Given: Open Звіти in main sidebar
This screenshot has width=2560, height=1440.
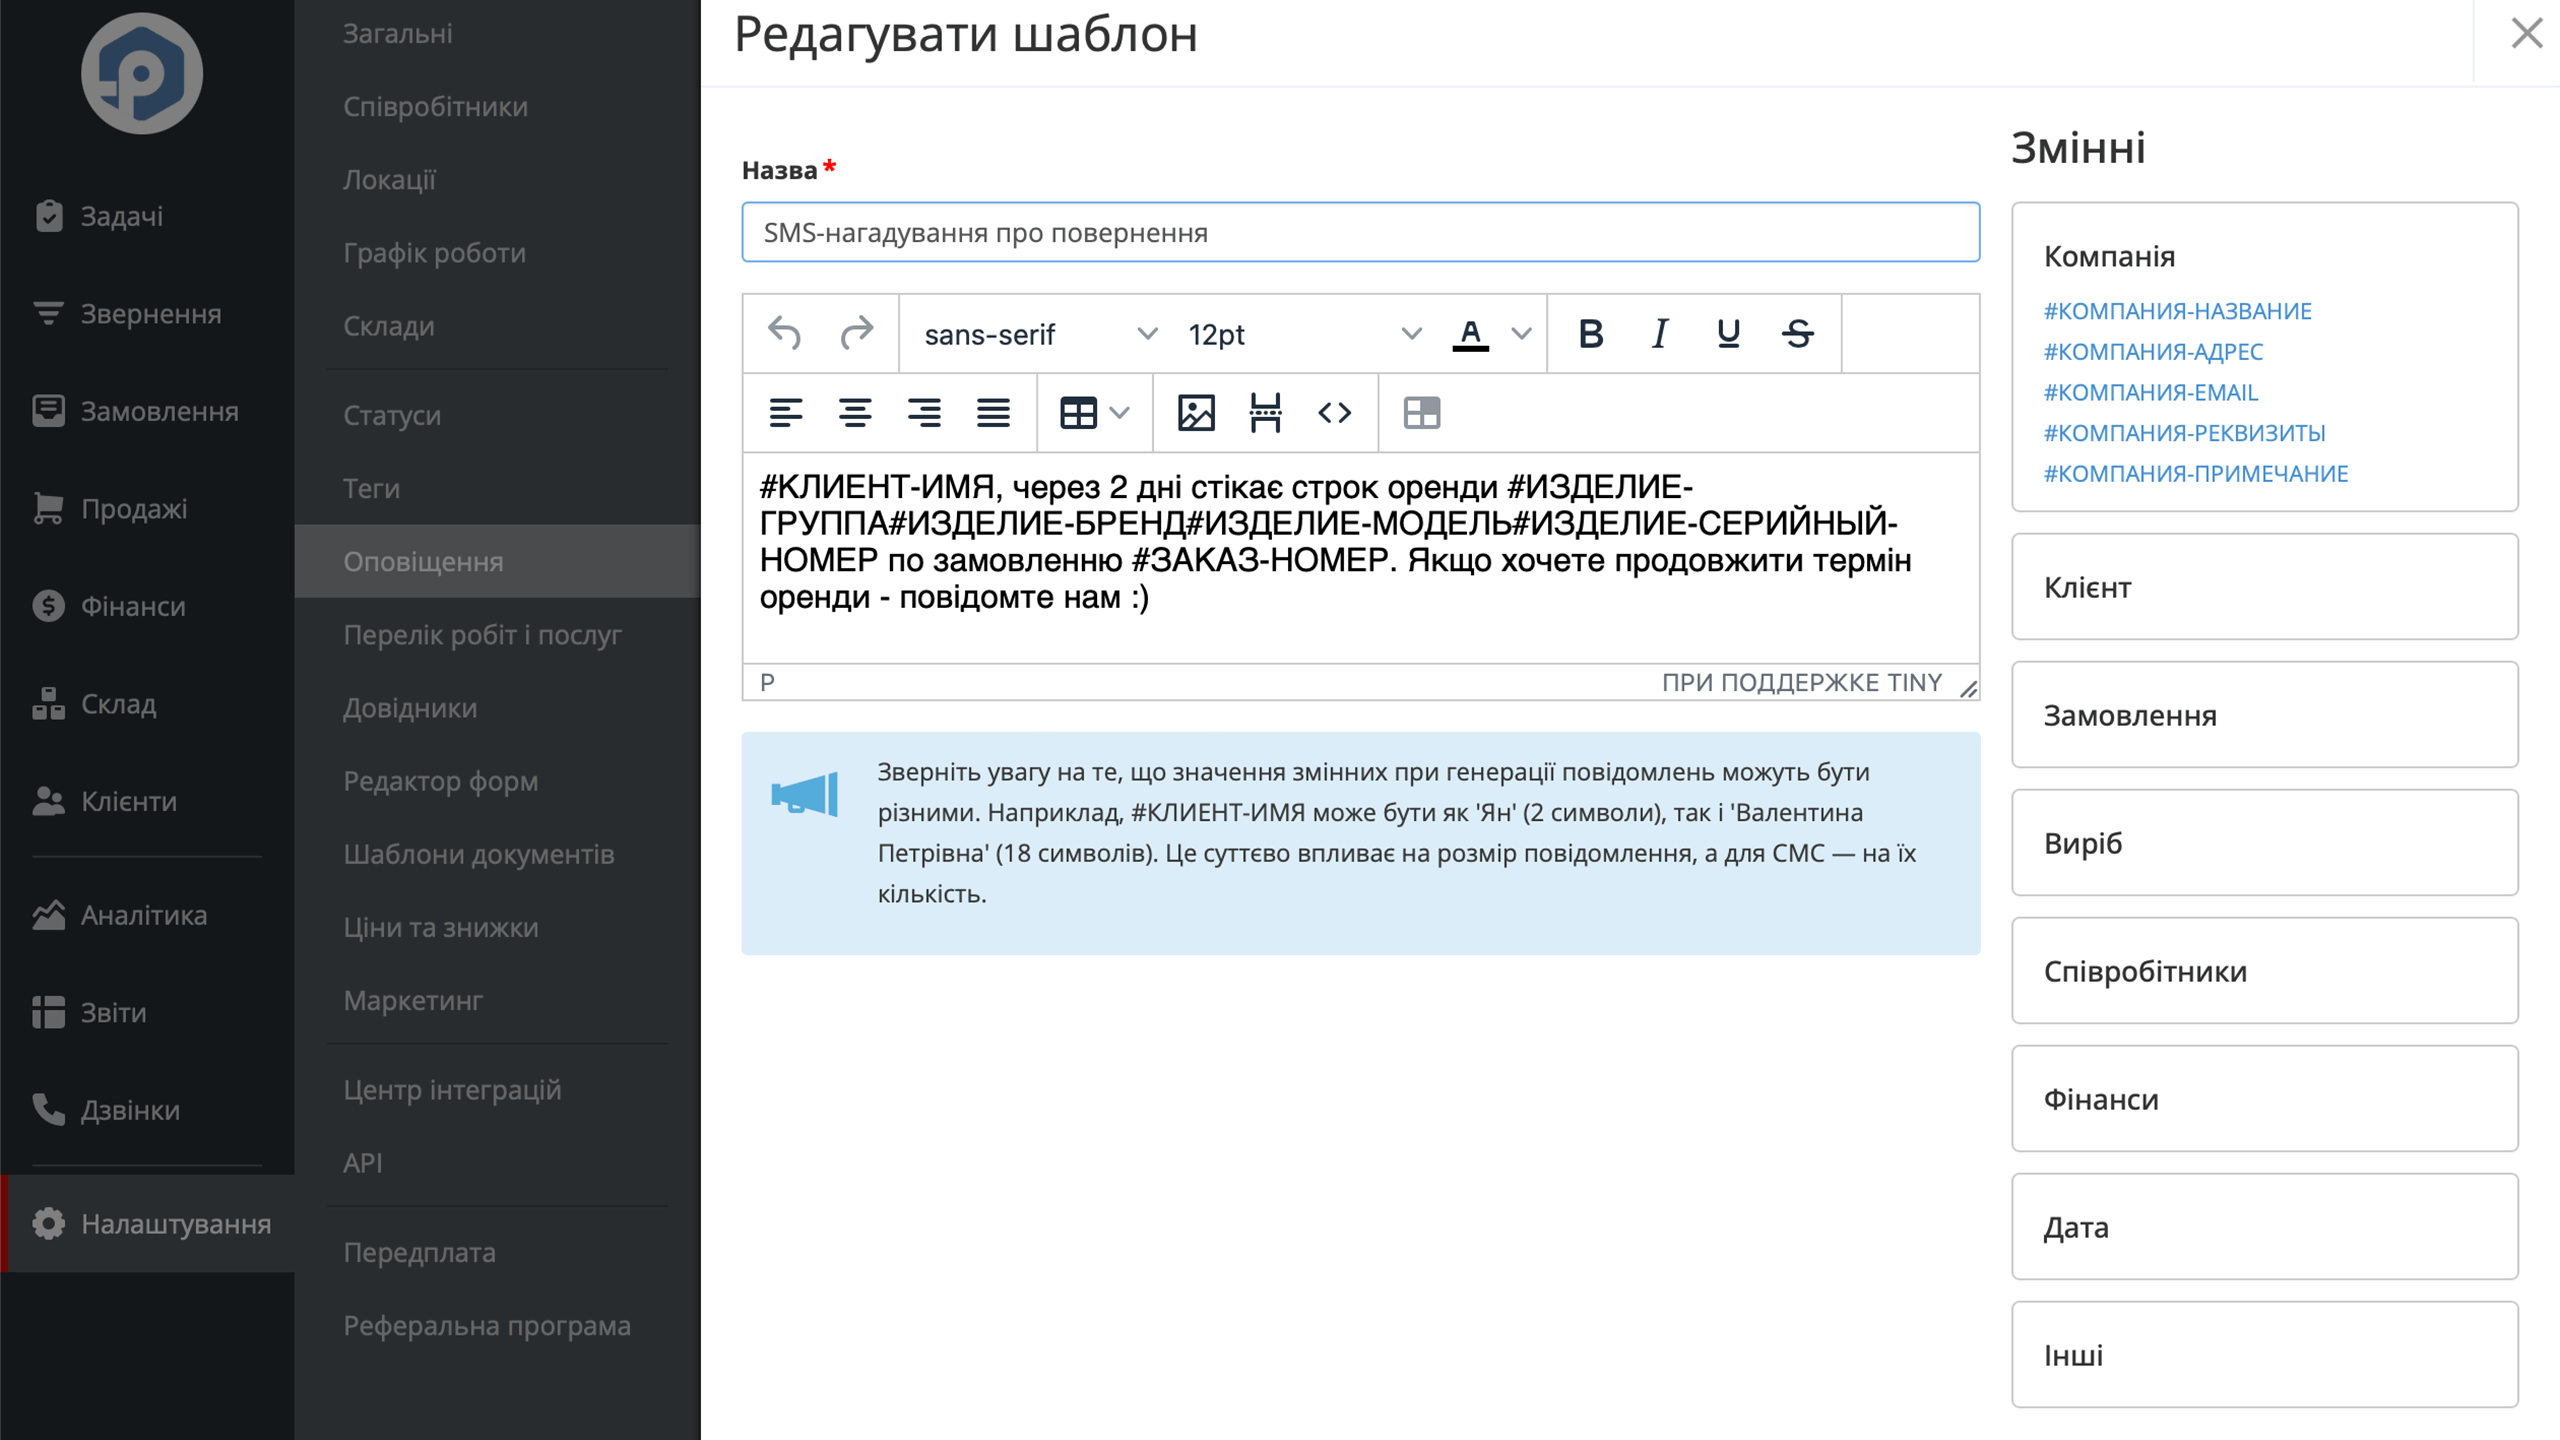Looking at the screenshot, I should (147, 1012).
